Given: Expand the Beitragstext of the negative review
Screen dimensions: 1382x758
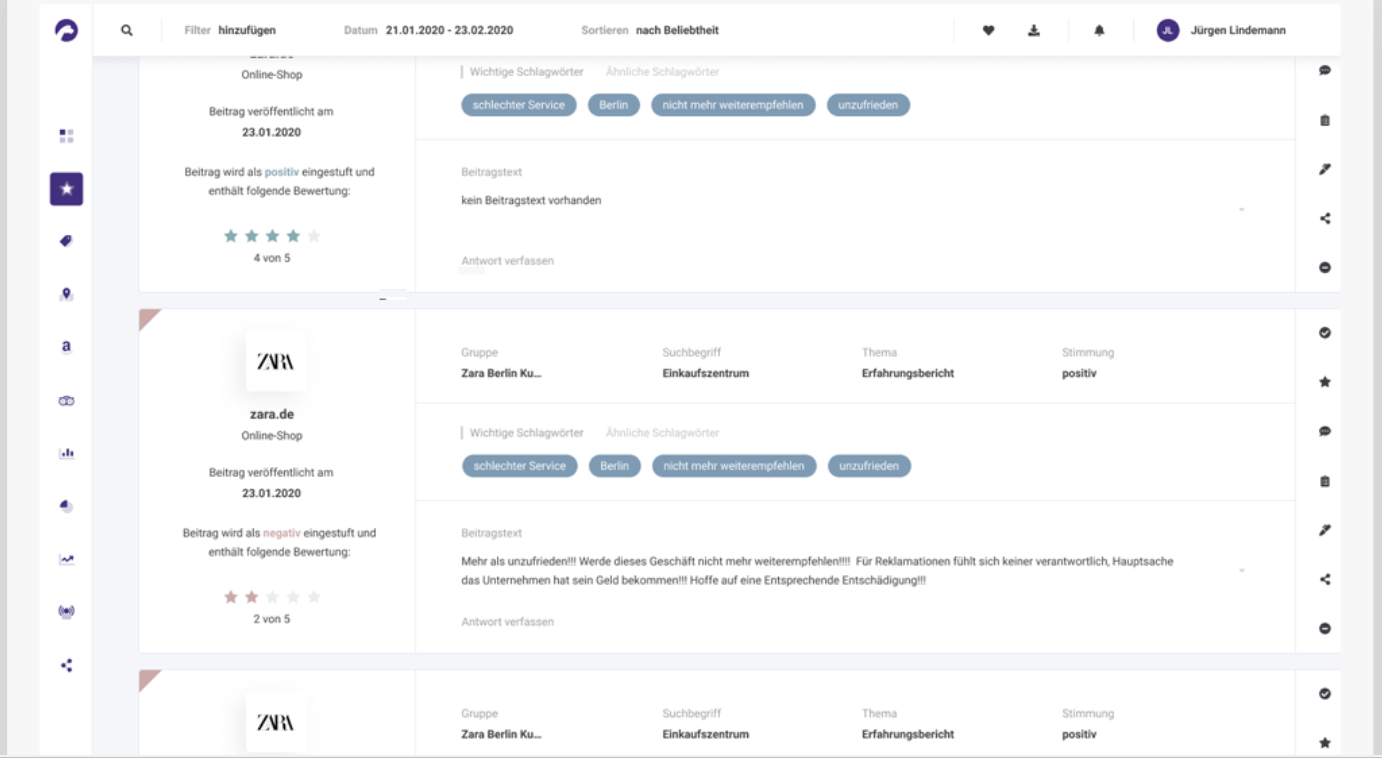Looking at the screenshot, I should tap(1242, 569).
